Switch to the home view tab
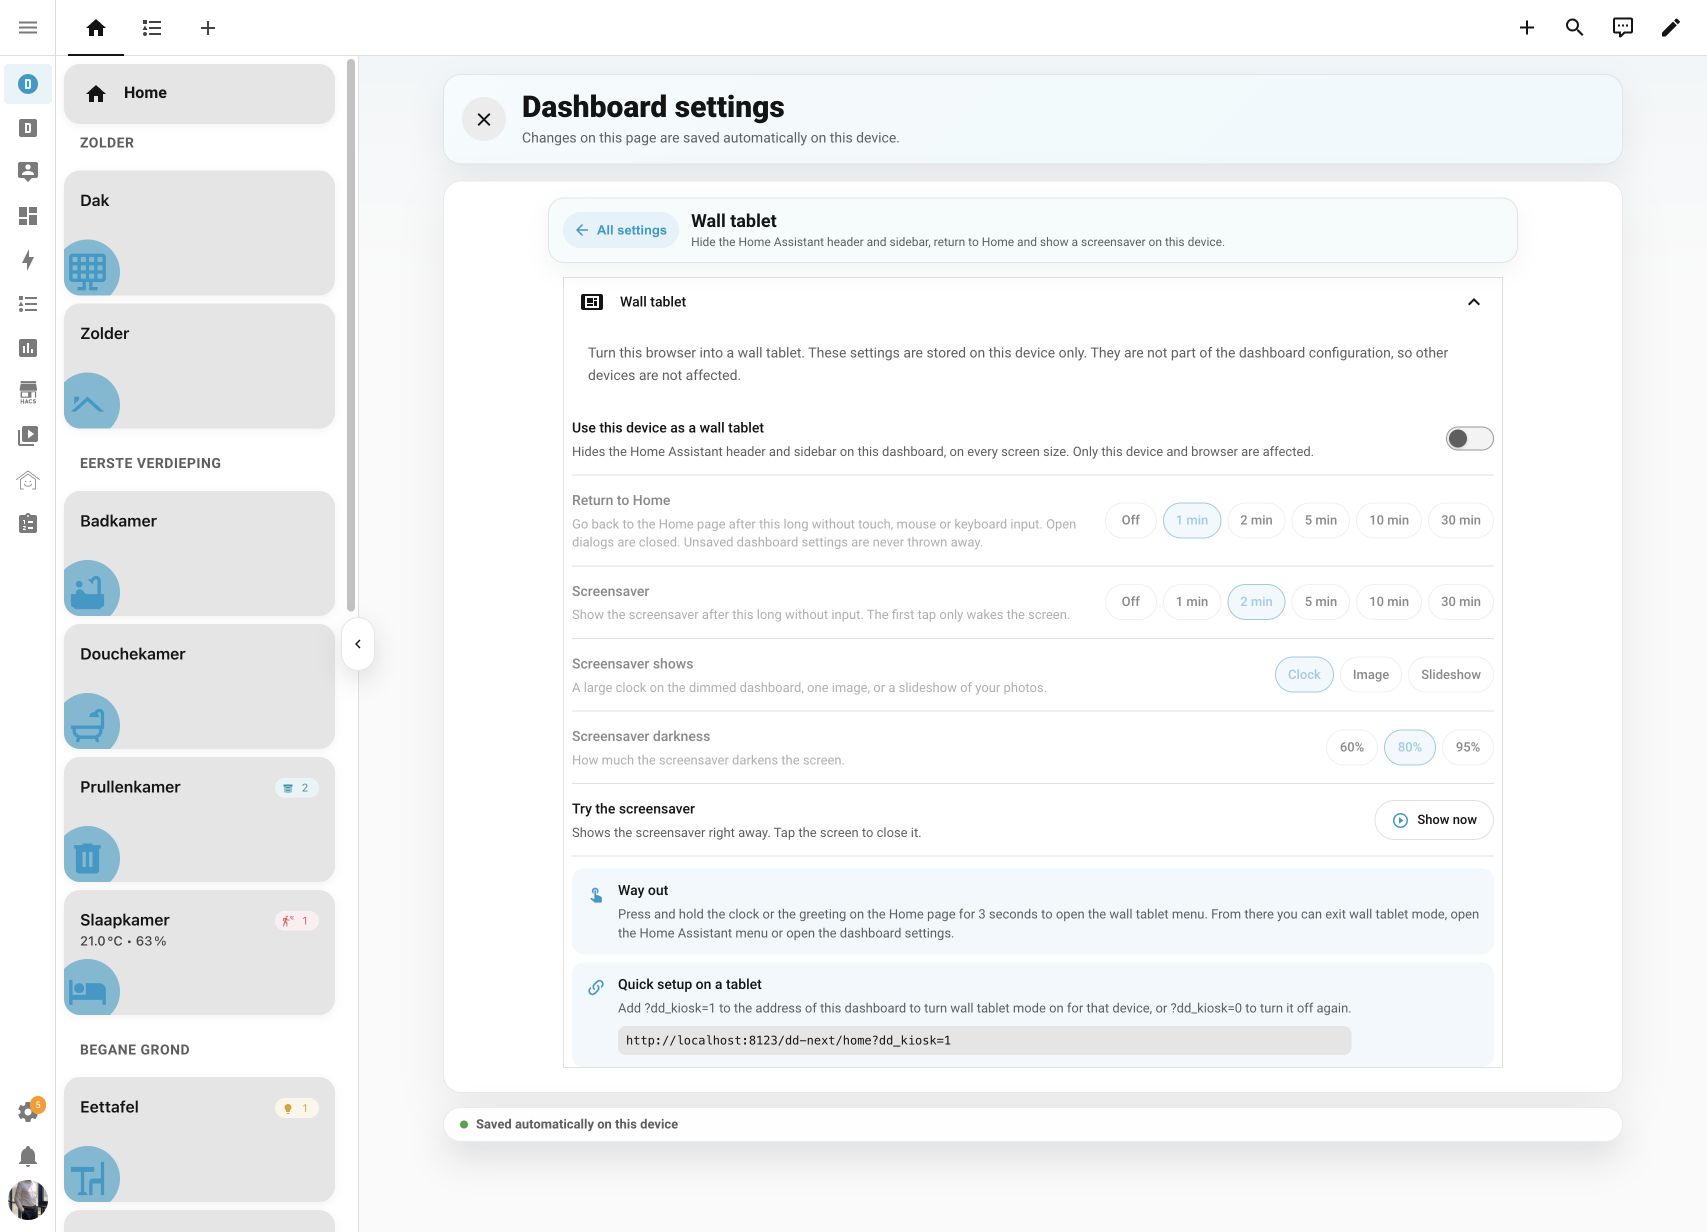The height and width of the screenshot is (1232, 1707). pyautogui.click(x=96, y=28)
